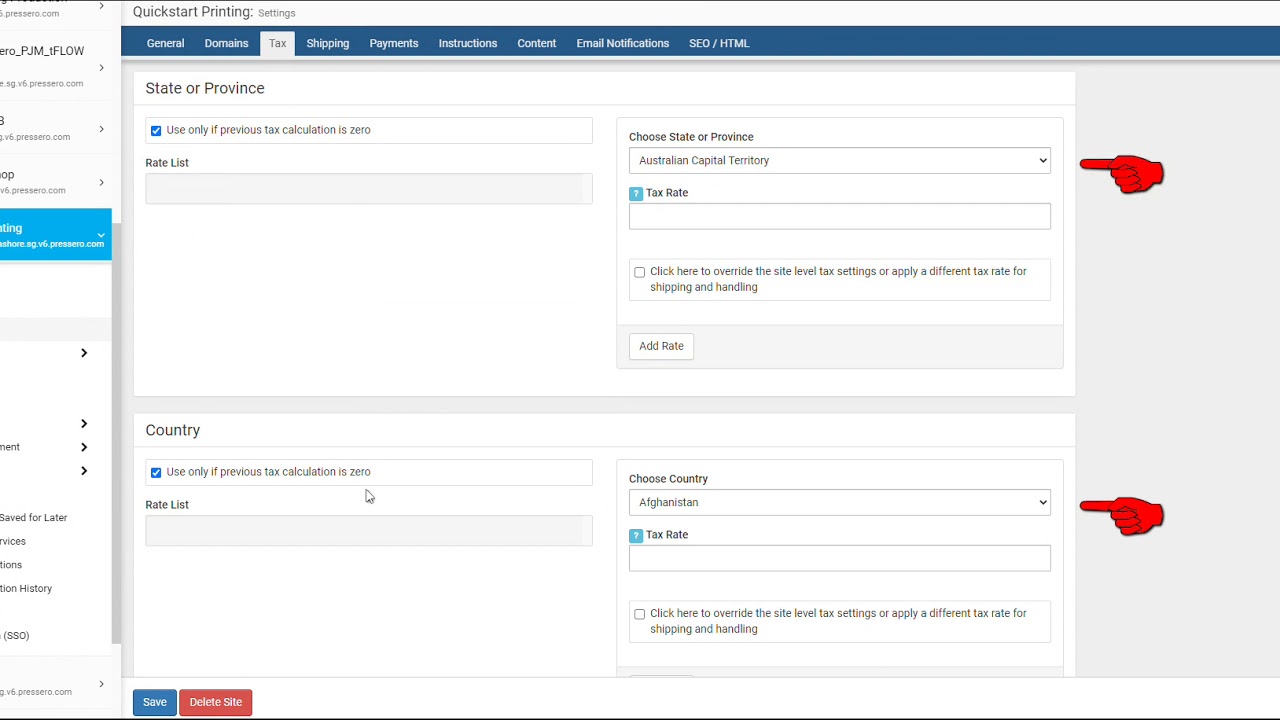Click Add Rate in State or Province section
The image size is (1280, 720).
click(x=661, y=346)
